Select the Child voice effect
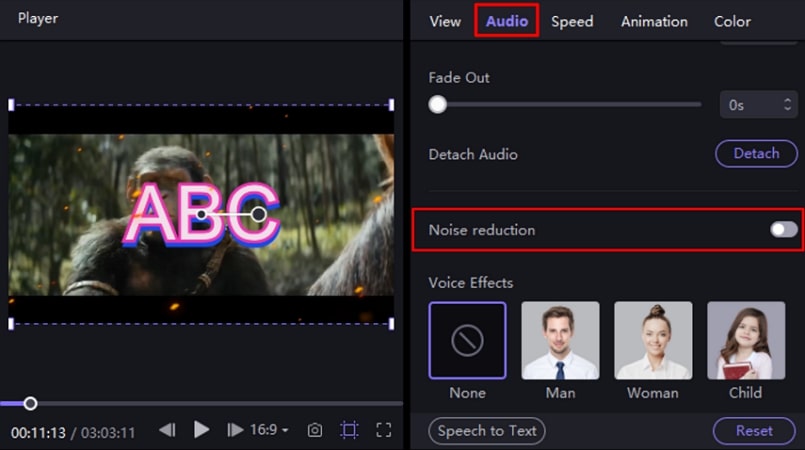The height and width of the screenshot is (450, 805). coord(746,340)
